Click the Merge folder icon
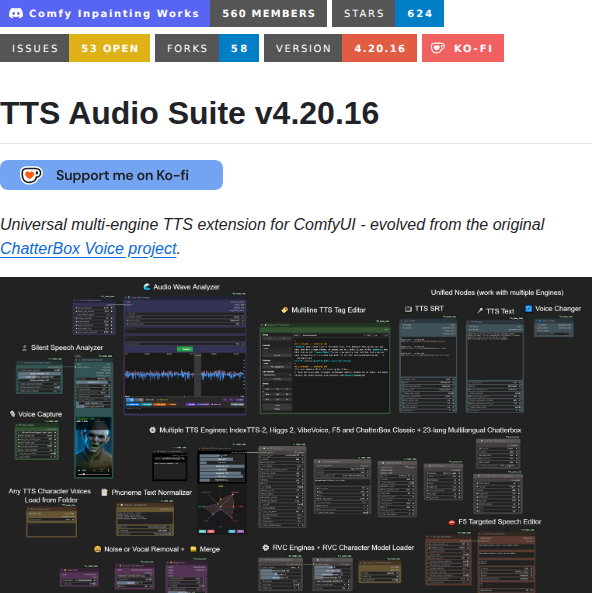592x593 pixels. click(193, 549)
